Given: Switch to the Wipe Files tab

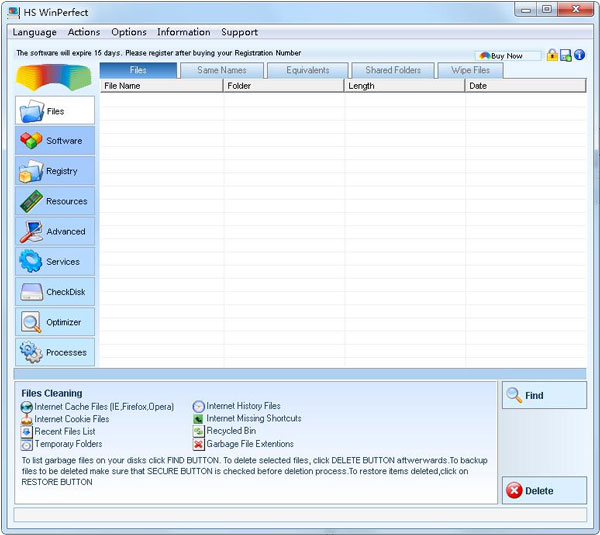Looking at the screenshot, I should point(470,70).
